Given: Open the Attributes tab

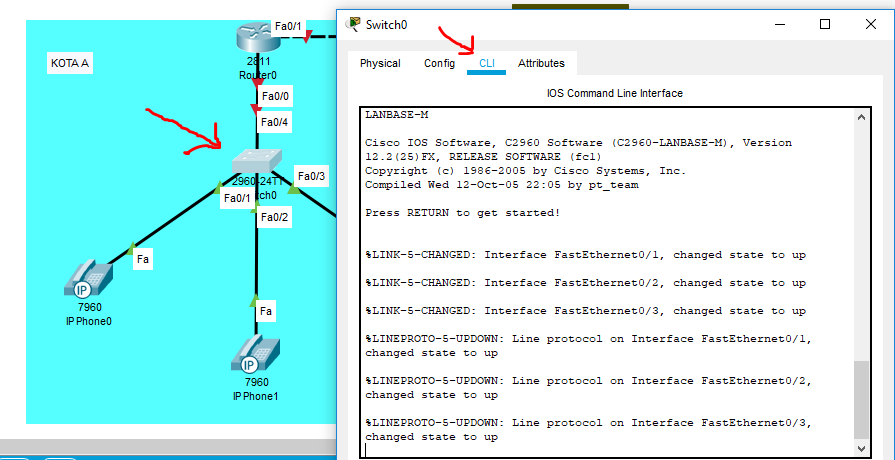Looking at the screenshot, I should coord(541,63).
